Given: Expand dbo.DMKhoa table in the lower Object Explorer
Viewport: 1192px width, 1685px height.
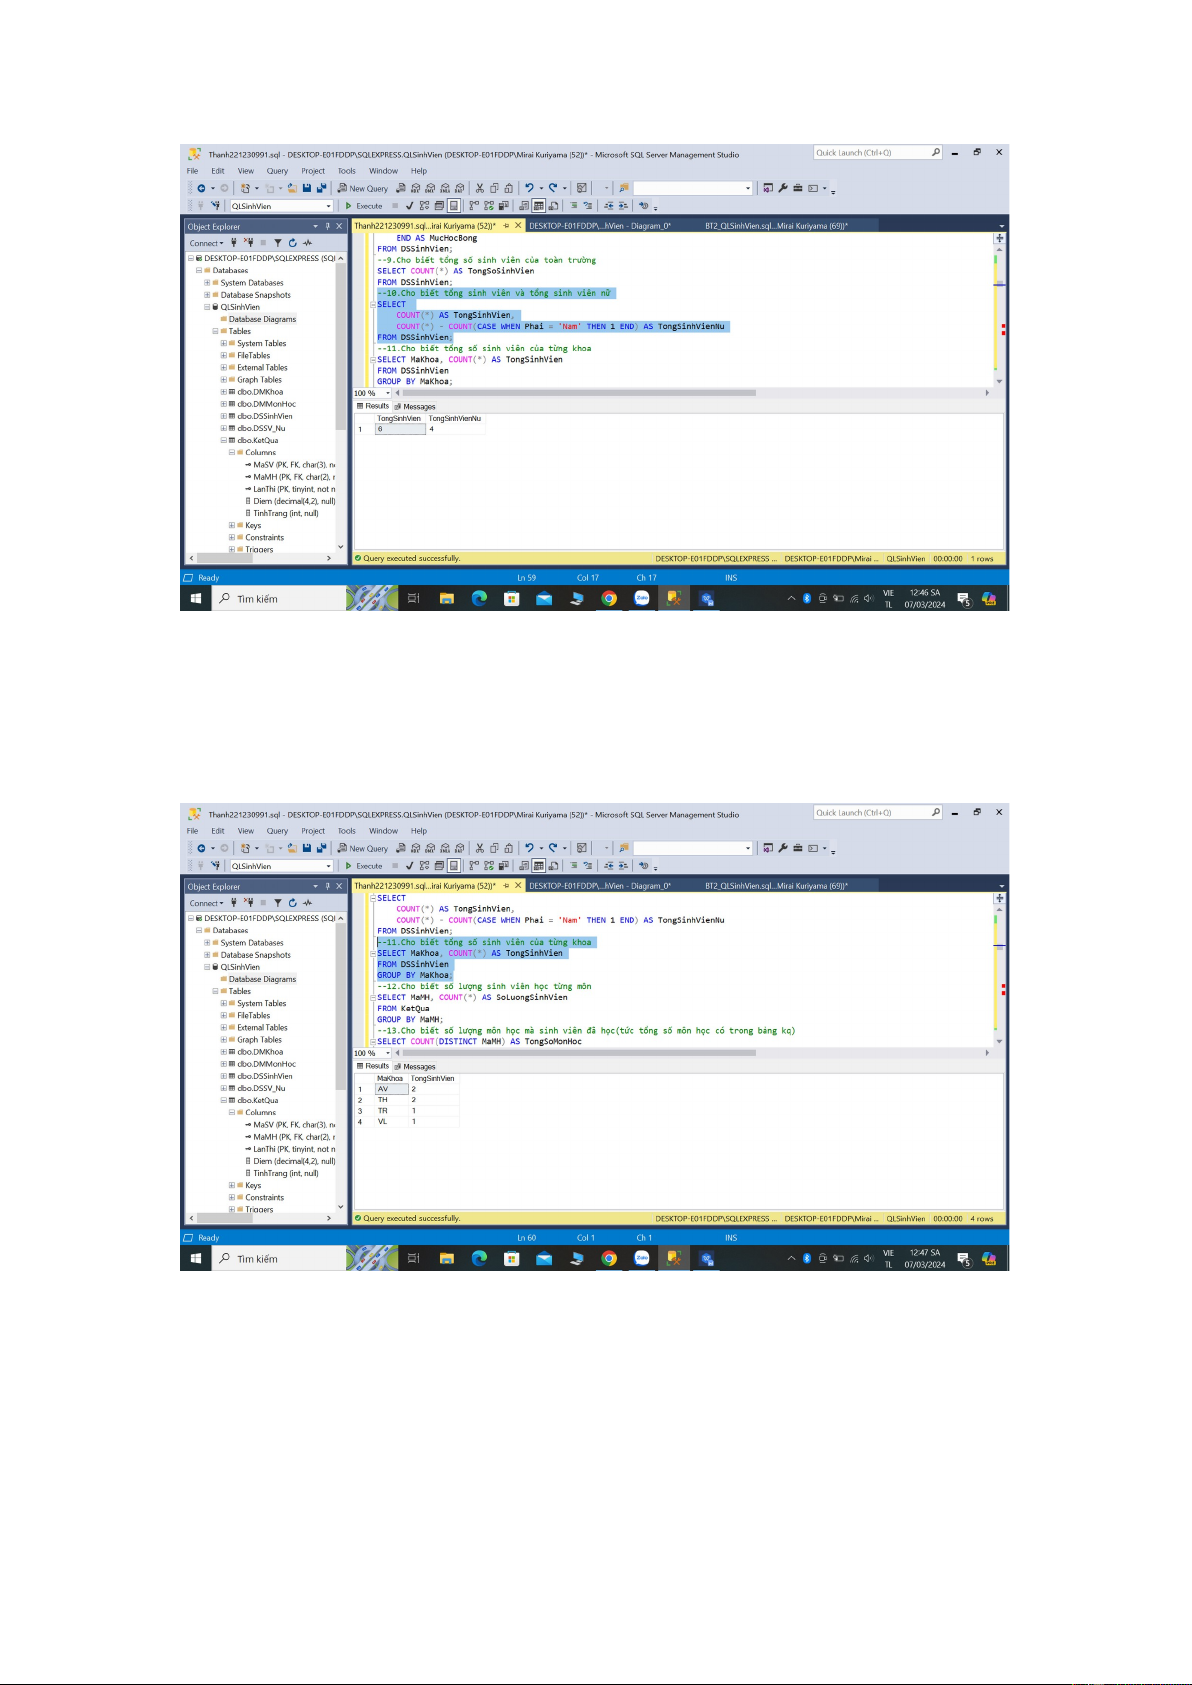Looking at the screenshot, I should 224,1052.
